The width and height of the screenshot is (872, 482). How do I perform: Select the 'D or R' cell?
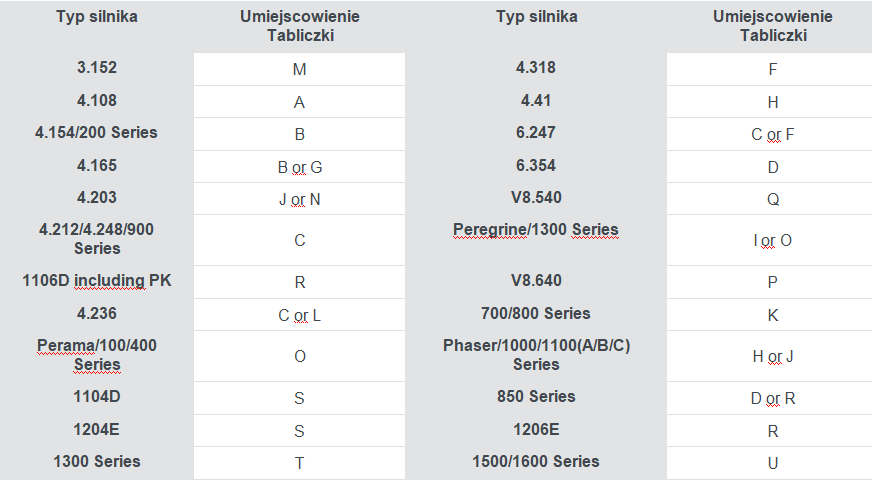pyautogui.click(x=772, y=398)
